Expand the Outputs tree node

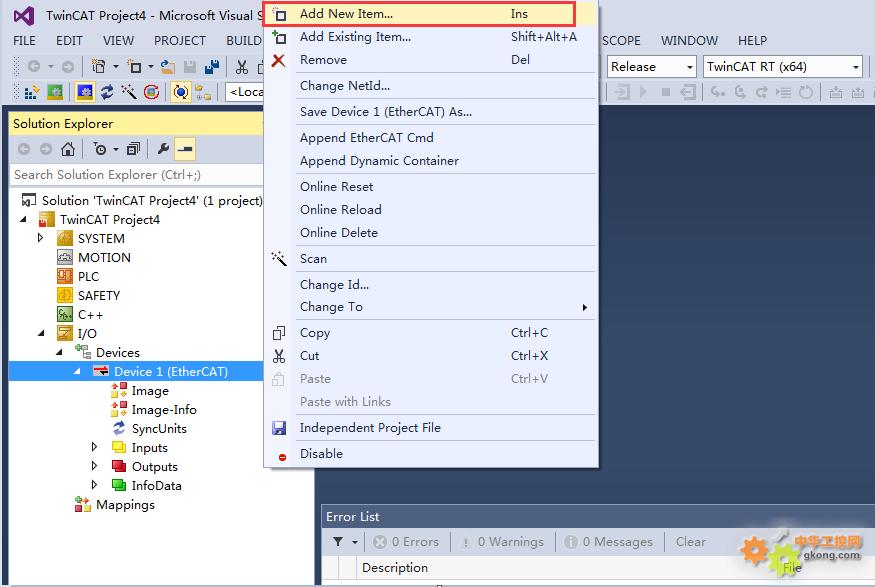(94, 466)
